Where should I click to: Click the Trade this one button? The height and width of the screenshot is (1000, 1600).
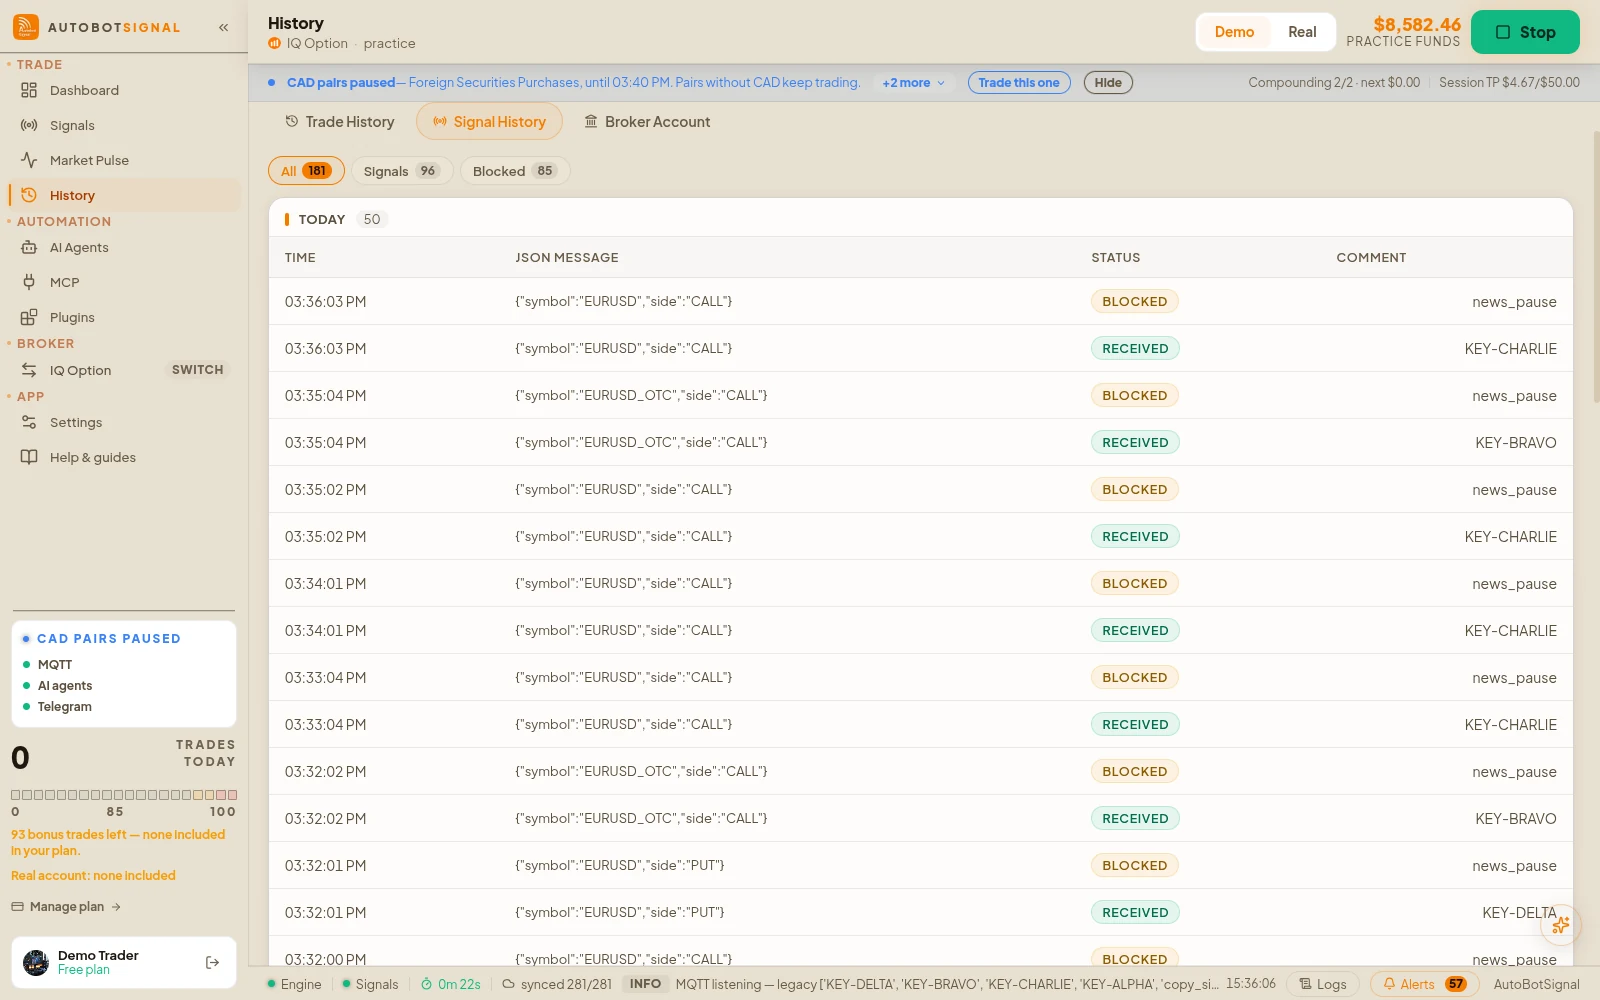(1019, 83)
